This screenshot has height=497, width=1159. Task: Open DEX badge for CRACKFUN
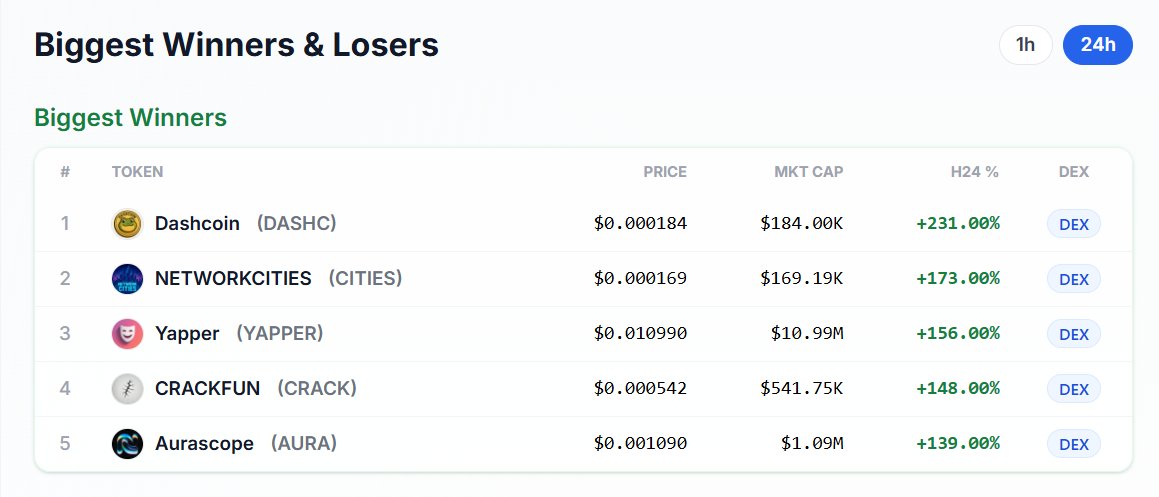pos(1073,389)
